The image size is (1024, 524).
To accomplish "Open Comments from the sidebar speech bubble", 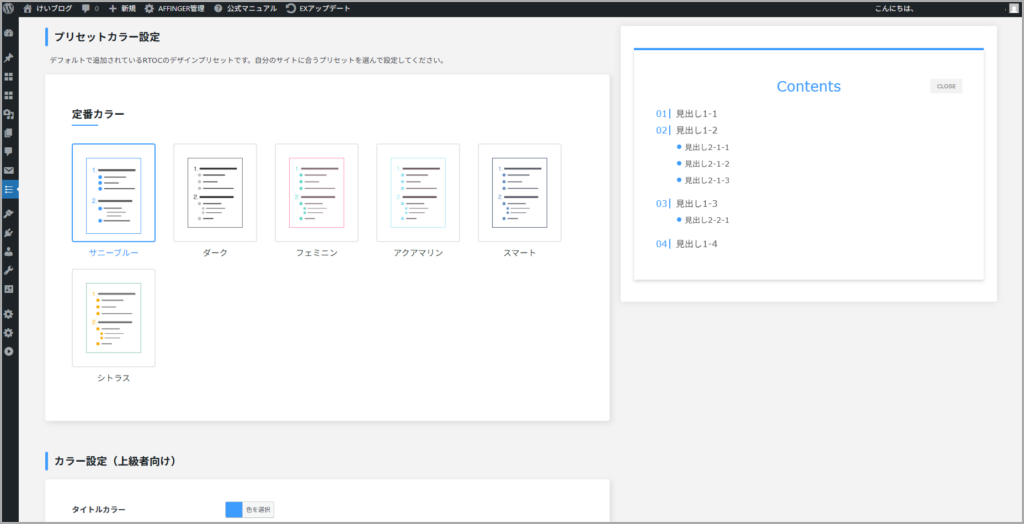I will pyautogui.click(x=9, y=151).
